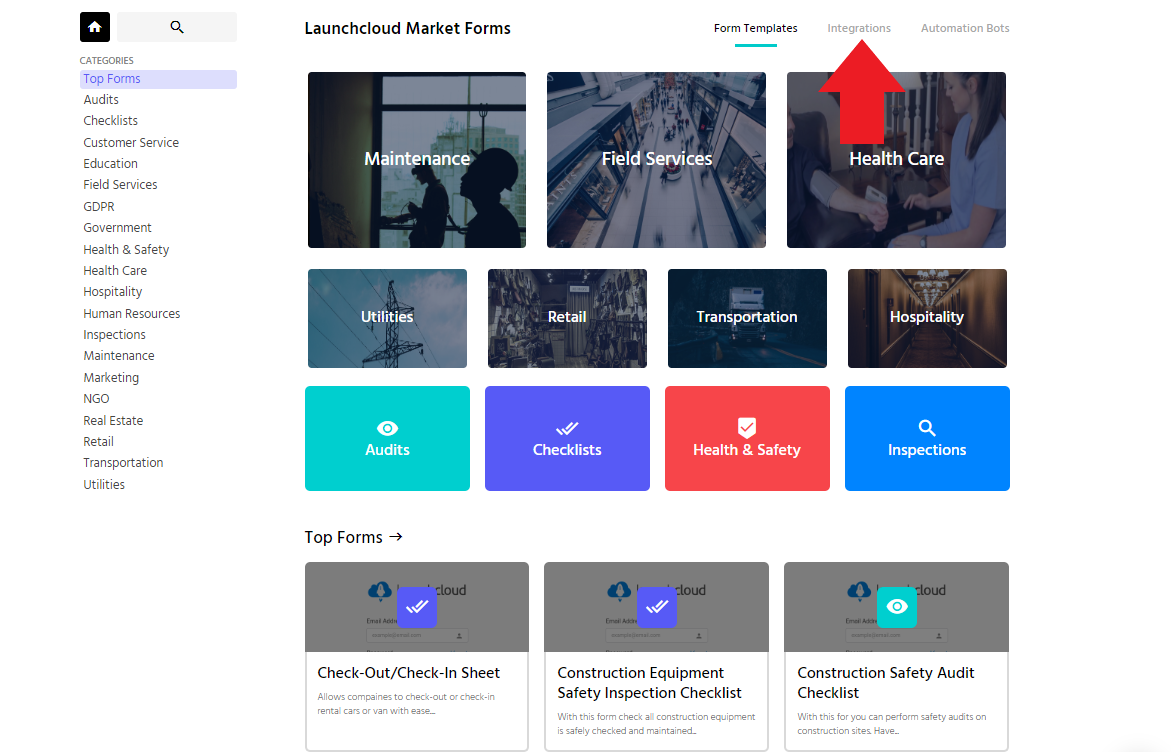This screenshot has height=752, width=1171.
Task: Open Hospitality in sidebar list
Action: point(113,292)
